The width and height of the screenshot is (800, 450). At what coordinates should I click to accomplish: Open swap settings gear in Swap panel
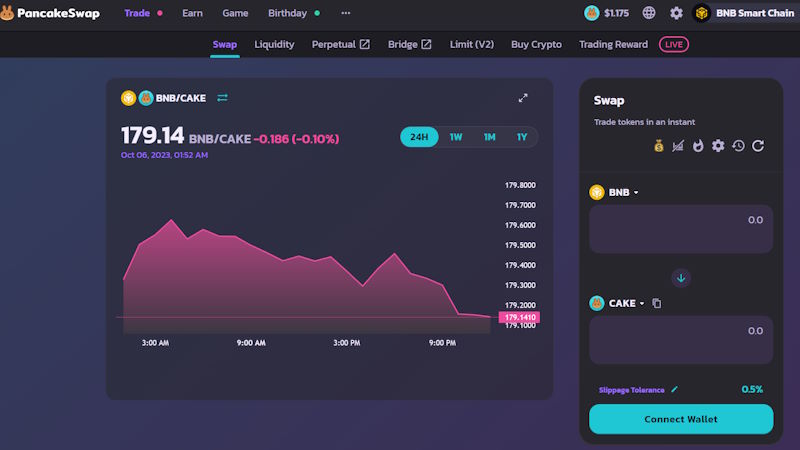pos(718,146)
